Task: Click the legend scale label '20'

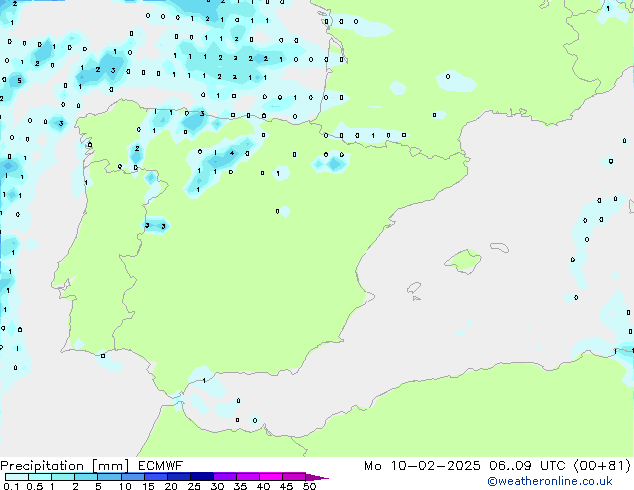Action: (x=171, y=486)
